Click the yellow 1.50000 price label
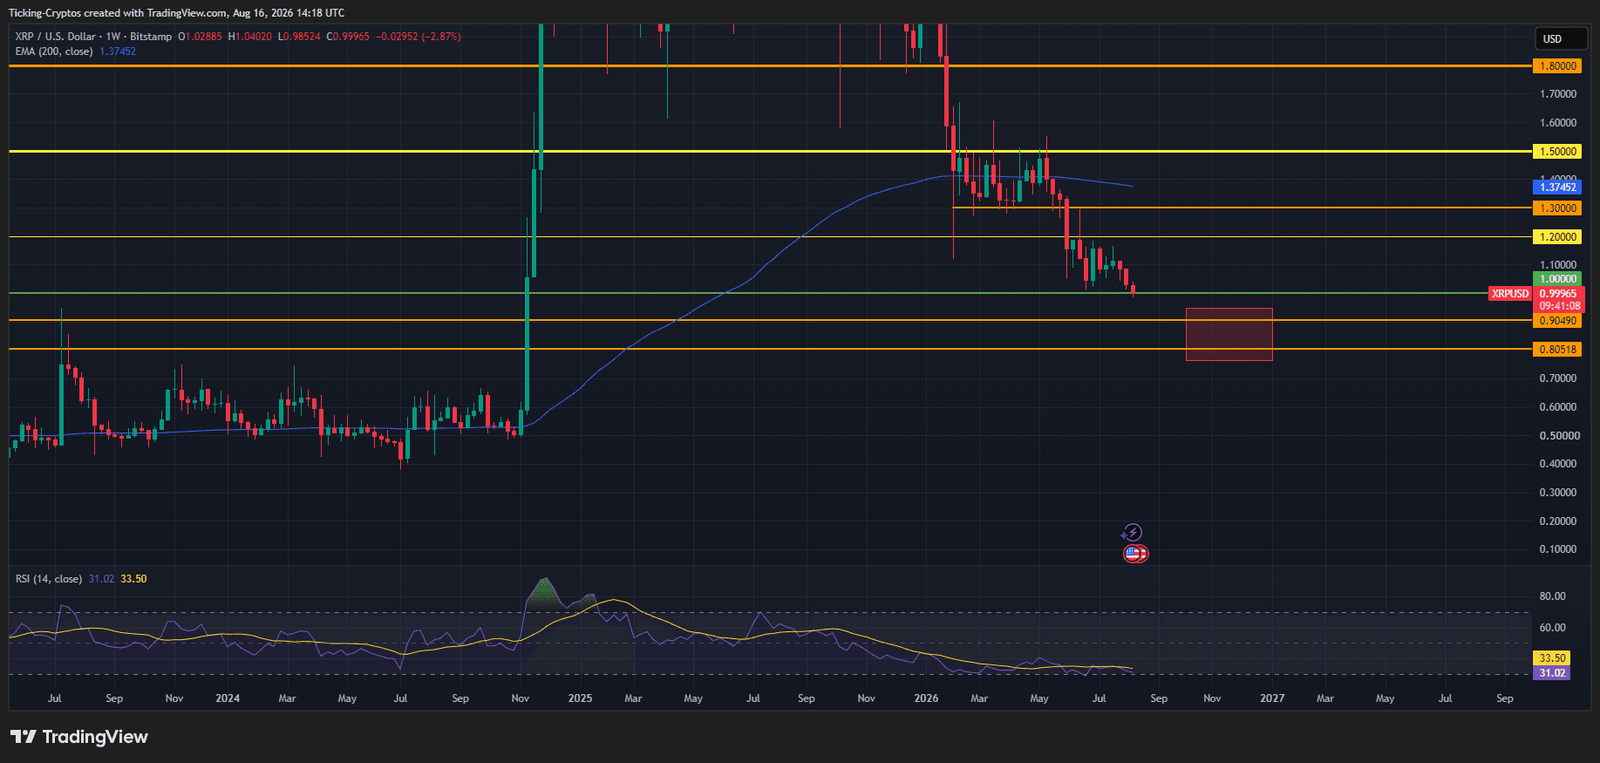 pos(1557,152)
